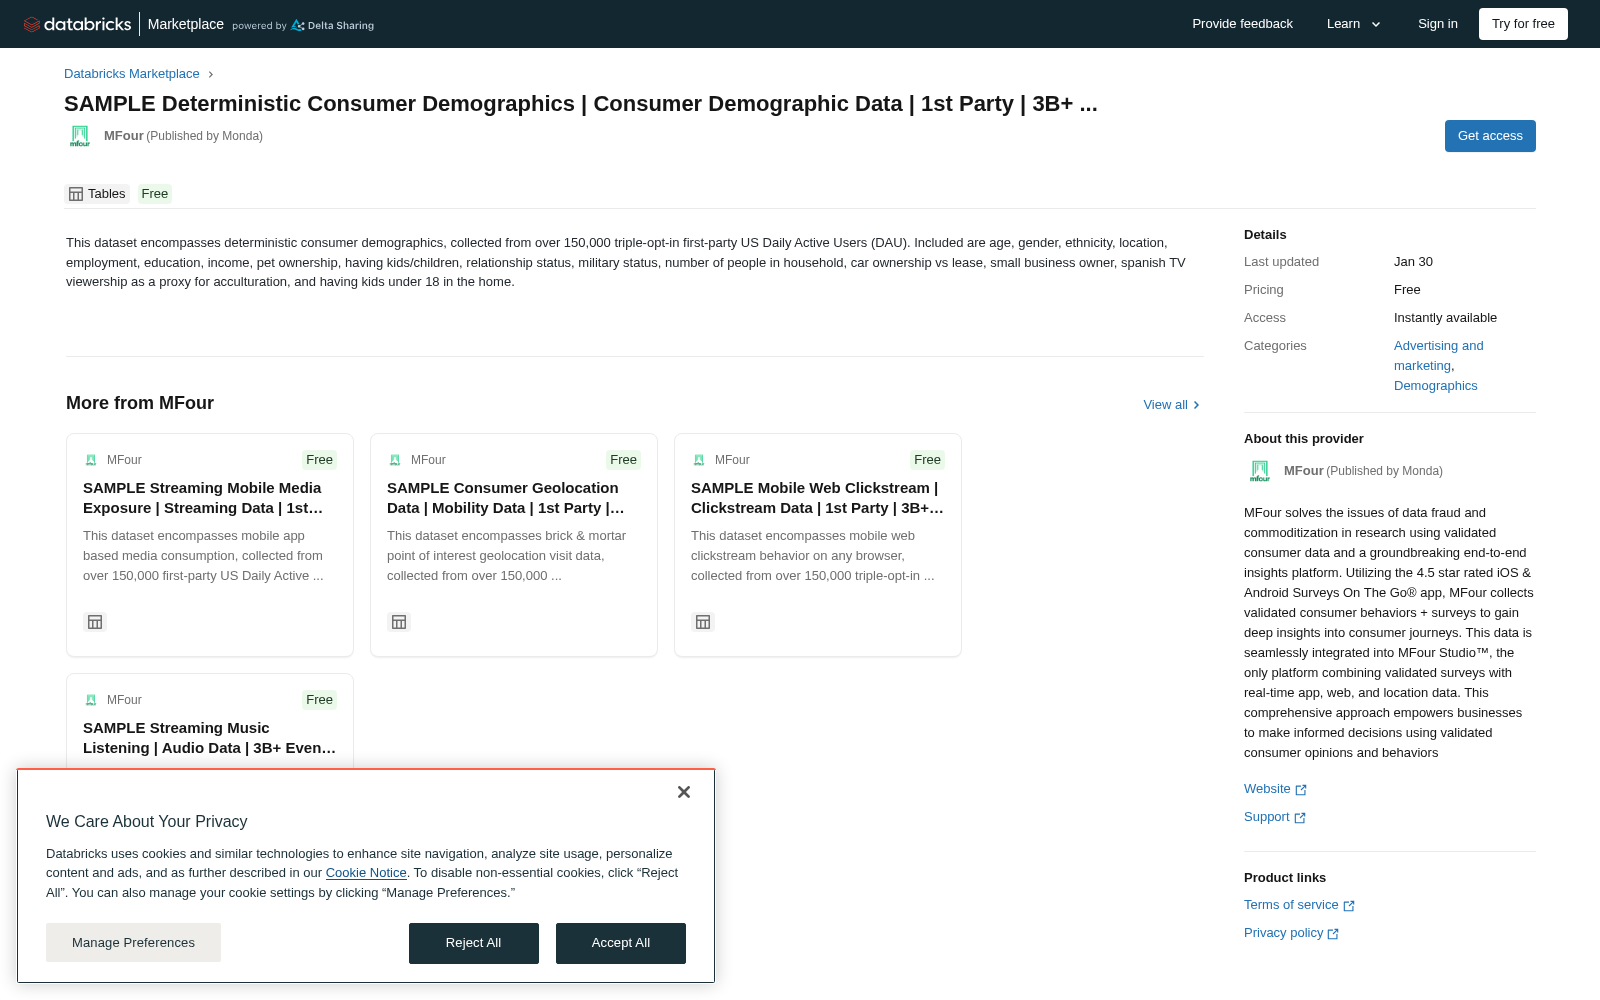
Task: Open Provide feedback in the header
Action: pyautogui.click(x=1242, y=24)
